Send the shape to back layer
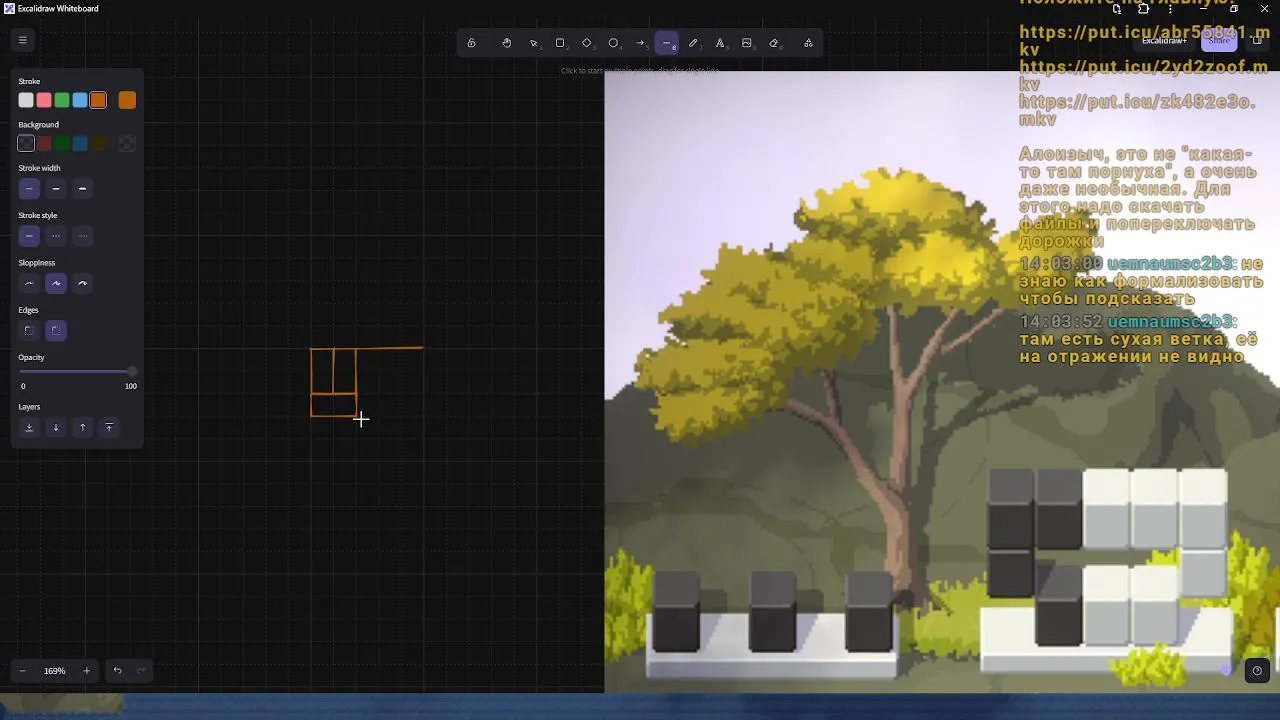1280x720 pixels. (29, 428)
